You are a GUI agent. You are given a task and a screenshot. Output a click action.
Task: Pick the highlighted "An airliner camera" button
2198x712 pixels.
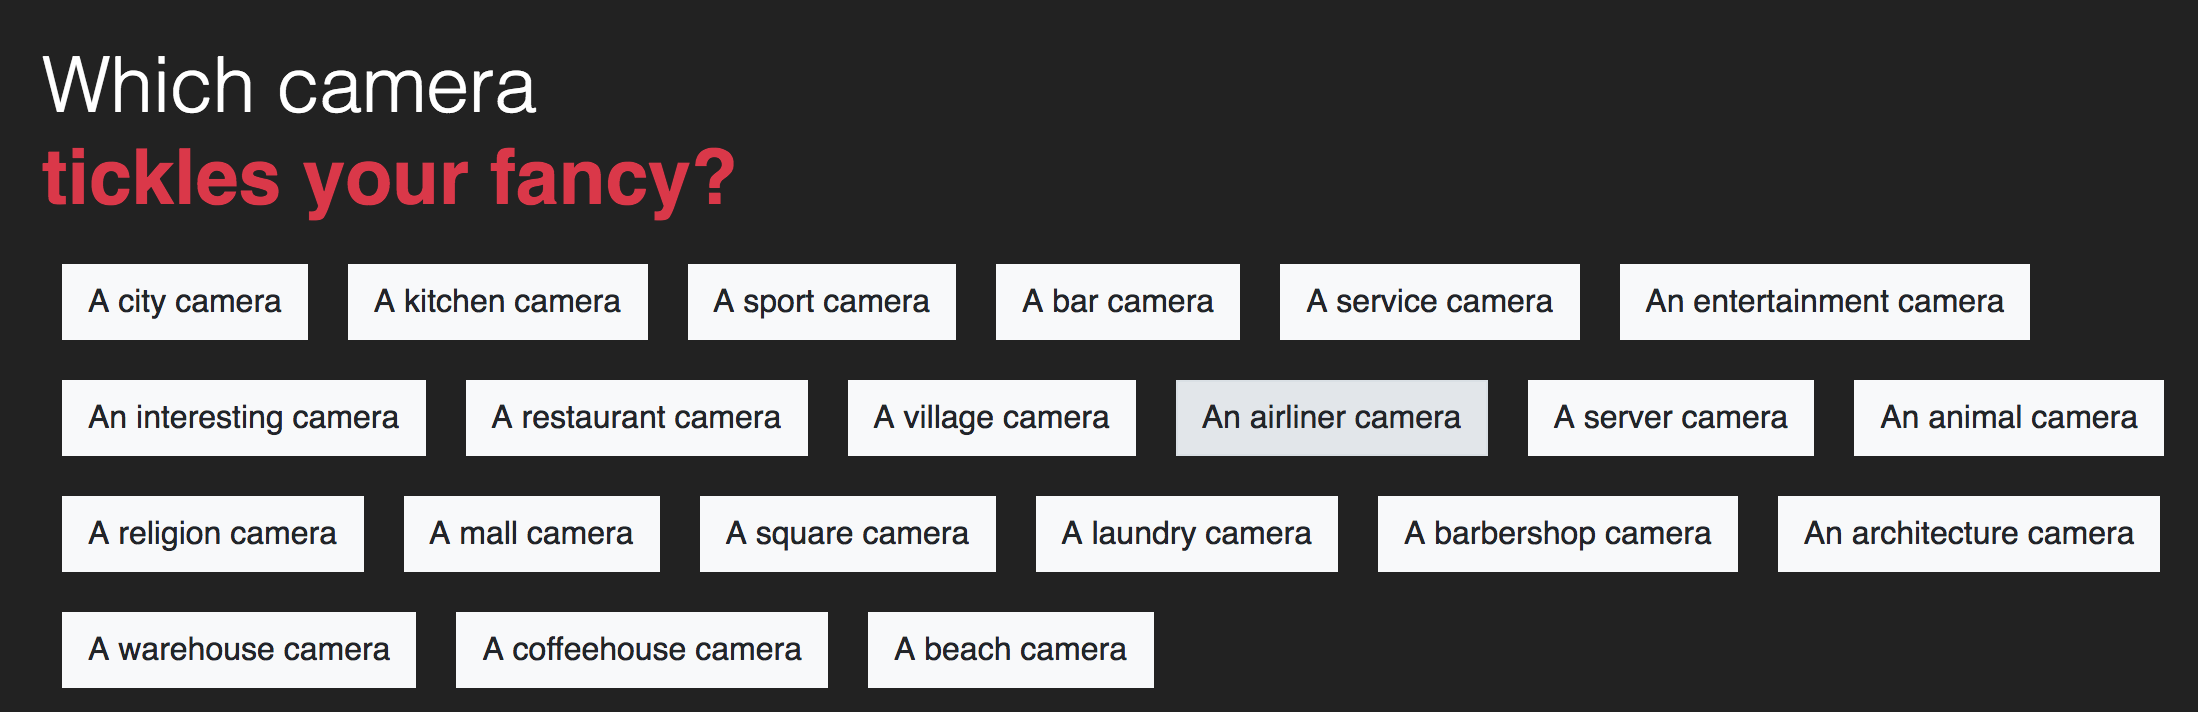tap(1331, 418)
